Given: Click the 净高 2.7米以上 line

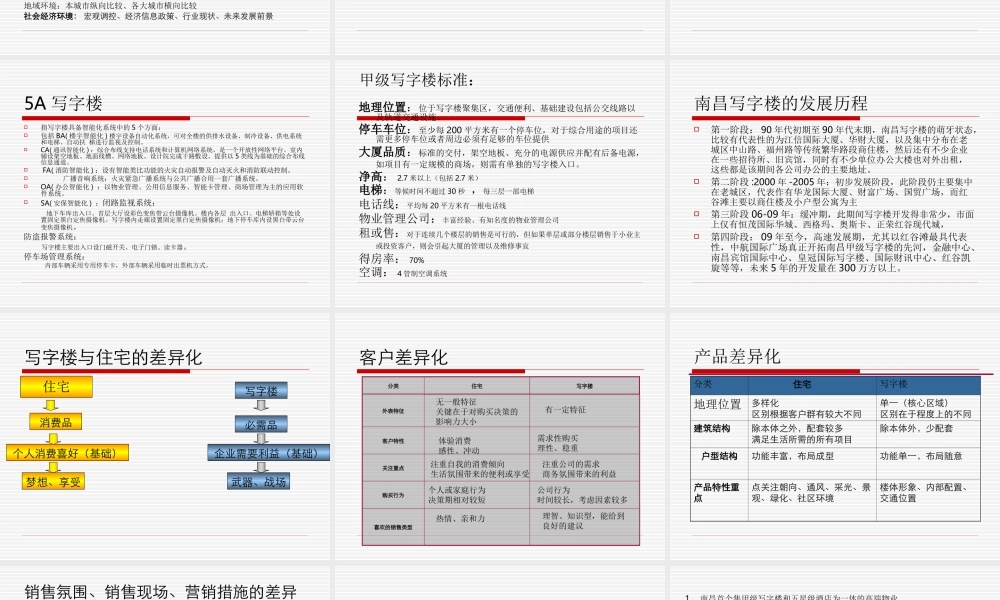Looking at the screenshot, I should [x=418, y=177].
